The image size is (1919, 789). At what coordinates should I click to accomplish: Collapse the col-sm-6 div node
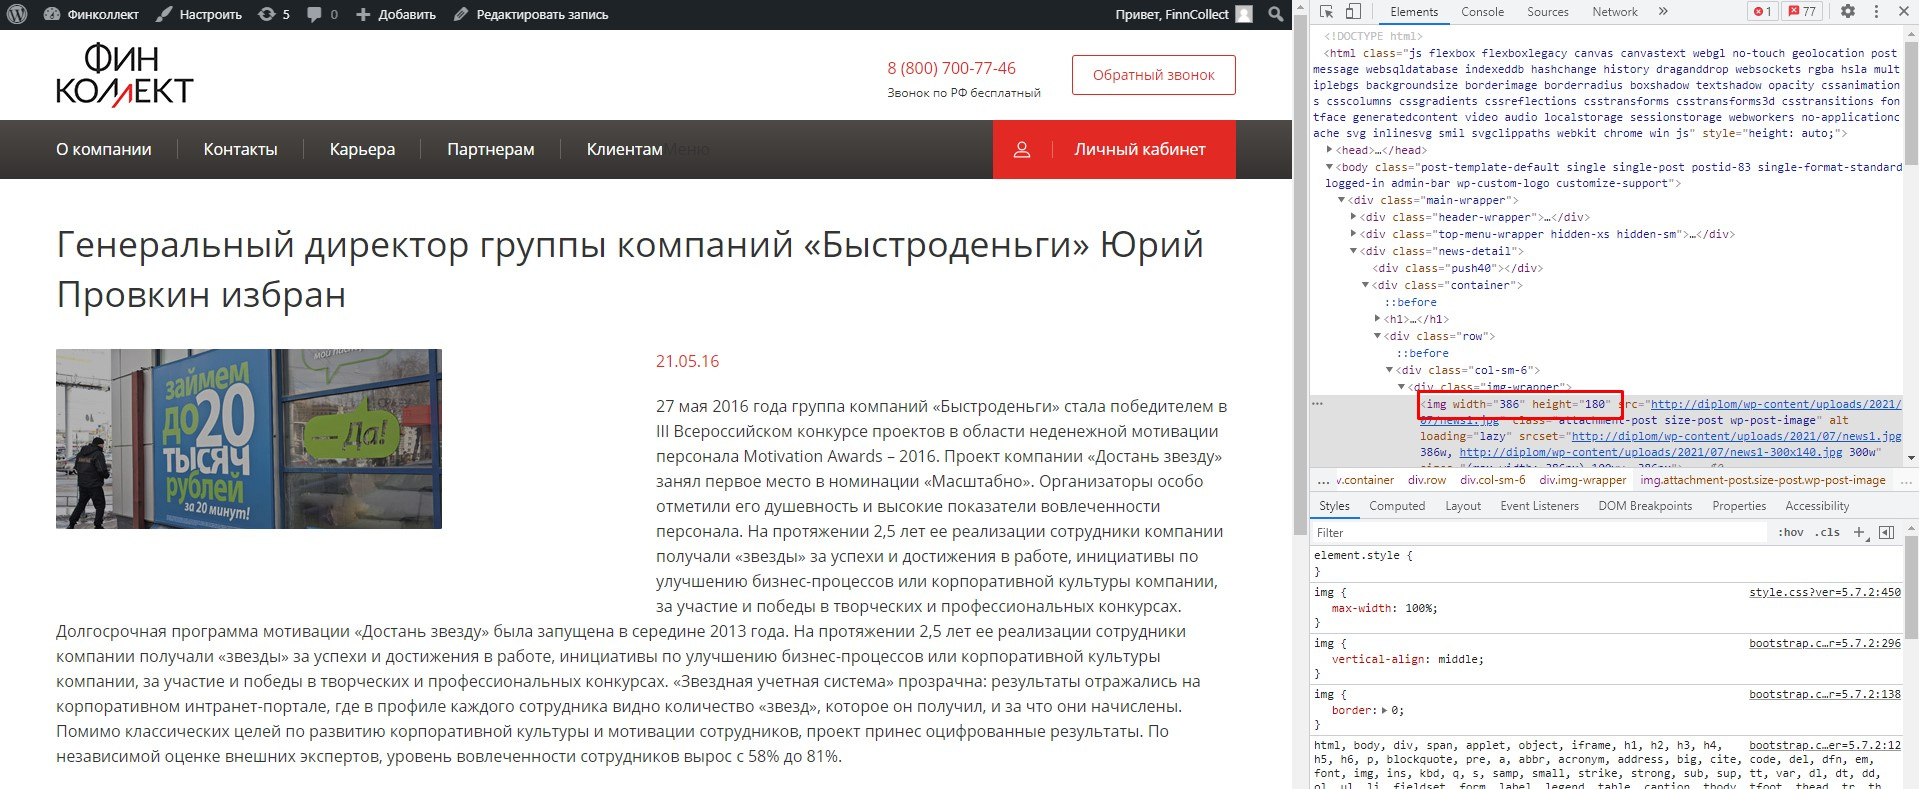[x=1390, y=370]
